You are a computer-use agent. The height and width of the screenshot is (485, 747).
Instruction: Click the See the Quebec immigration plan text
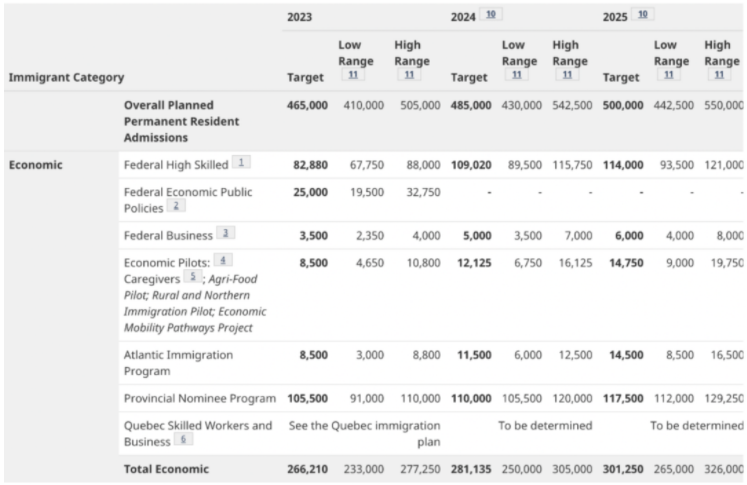[364, 434]
